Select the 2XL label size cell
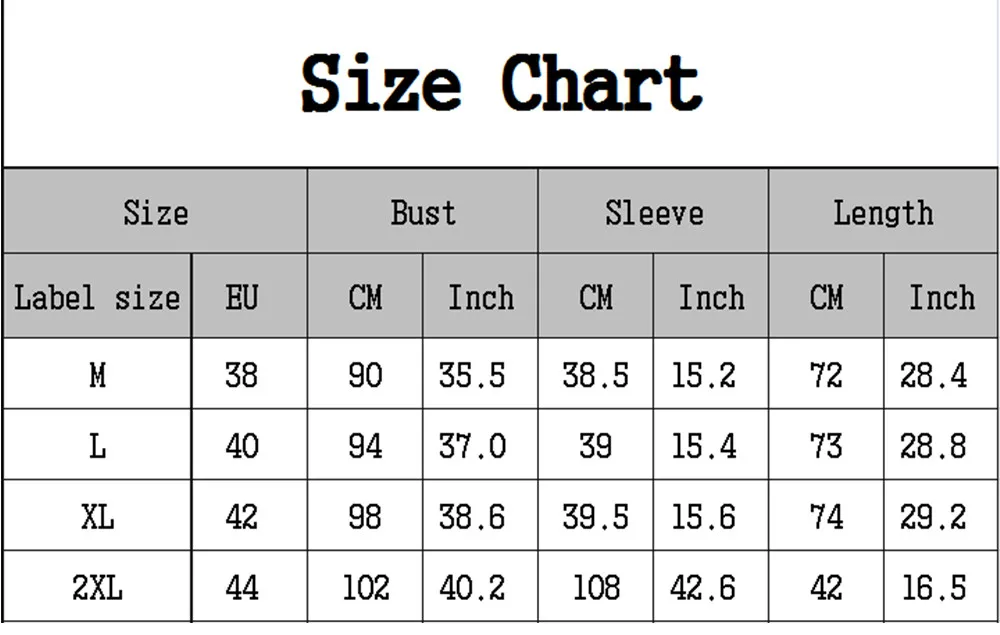Image resolution: width=1000 pixels, height=635 pixels. (x=98, y=587)
